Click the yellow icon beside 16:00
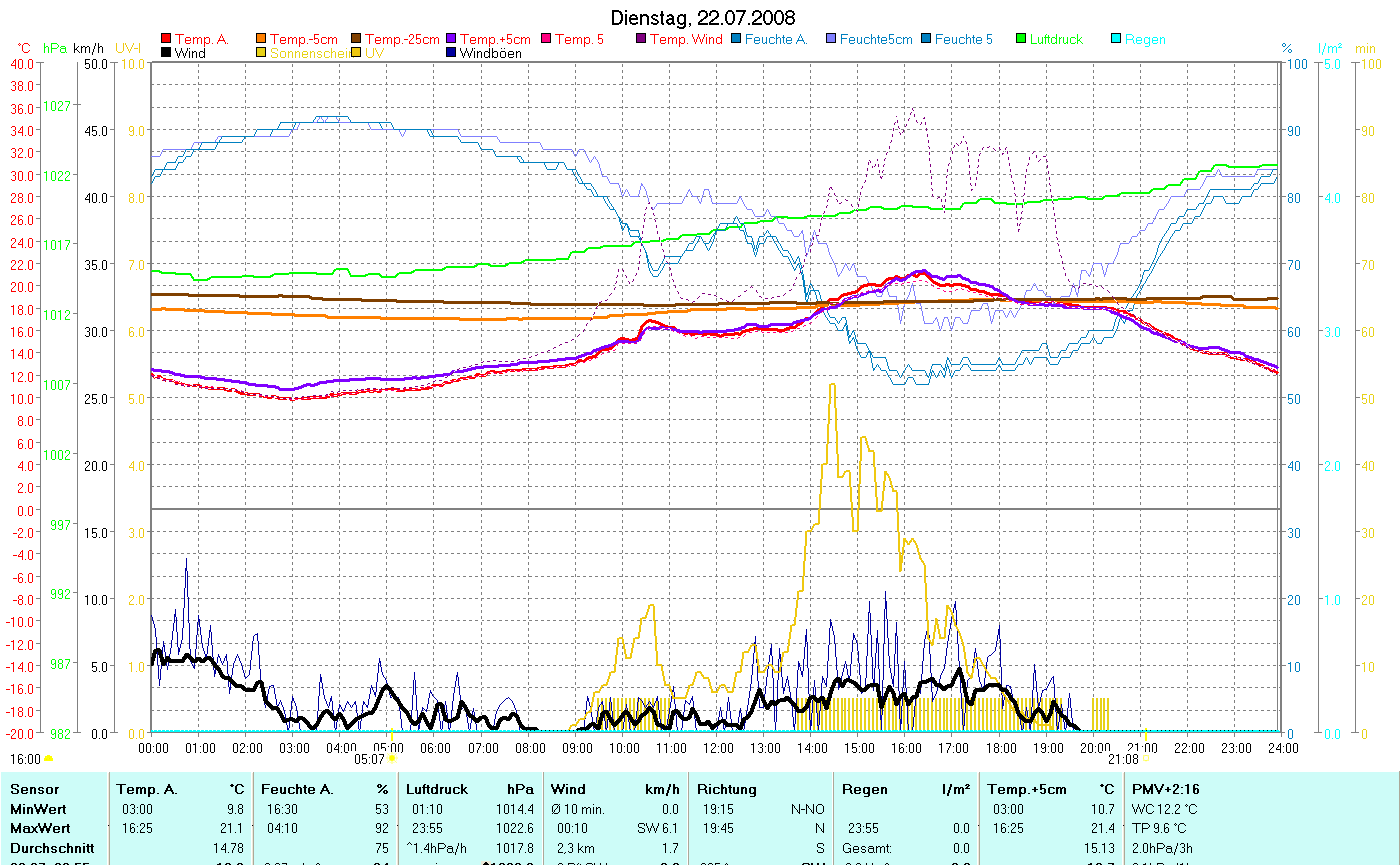The width and height of the screenshot is (1400, 865). click(x=49, y=759)
